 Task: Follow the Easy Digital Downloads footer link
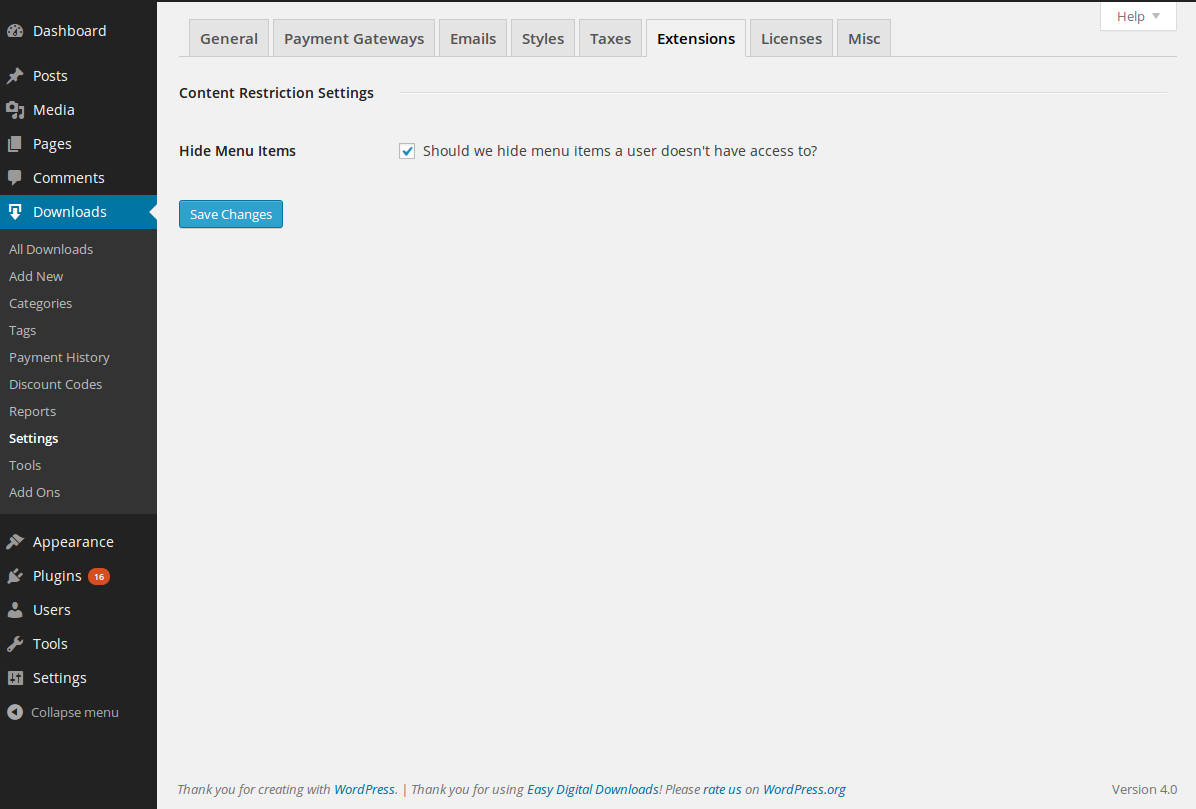pyautogui.click(x=592, y=789)
